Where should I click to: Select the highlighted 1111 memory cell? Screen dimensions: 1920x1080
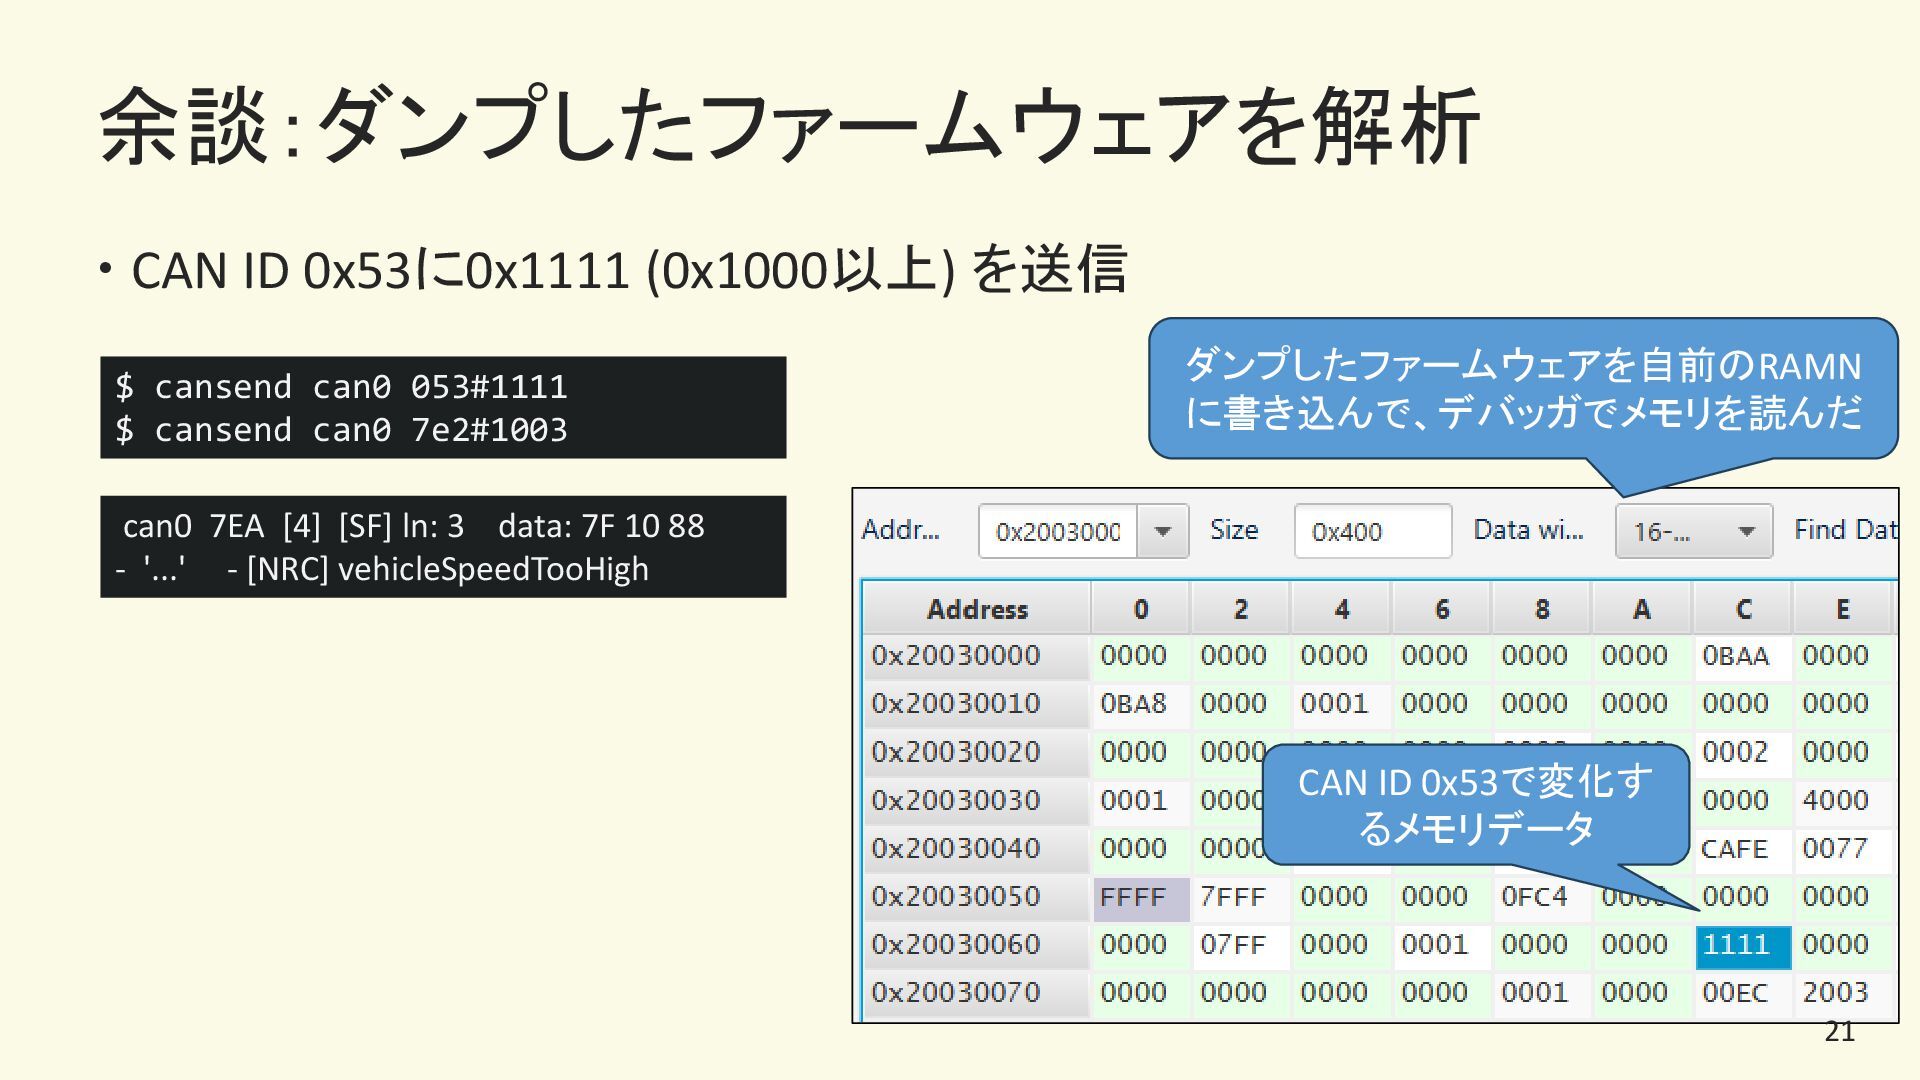[x=1741, y=945]
